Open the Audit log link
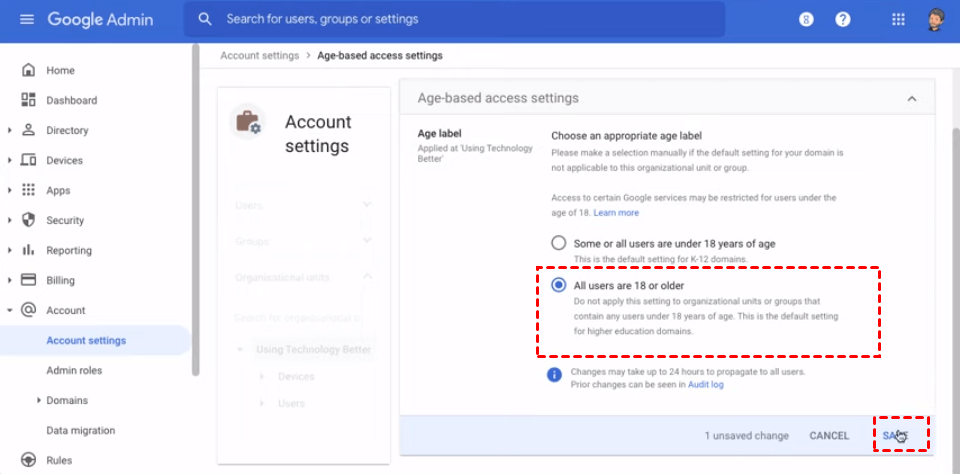Image resolution: width=960 pixels, height=474 pixels. pos(705,384)
